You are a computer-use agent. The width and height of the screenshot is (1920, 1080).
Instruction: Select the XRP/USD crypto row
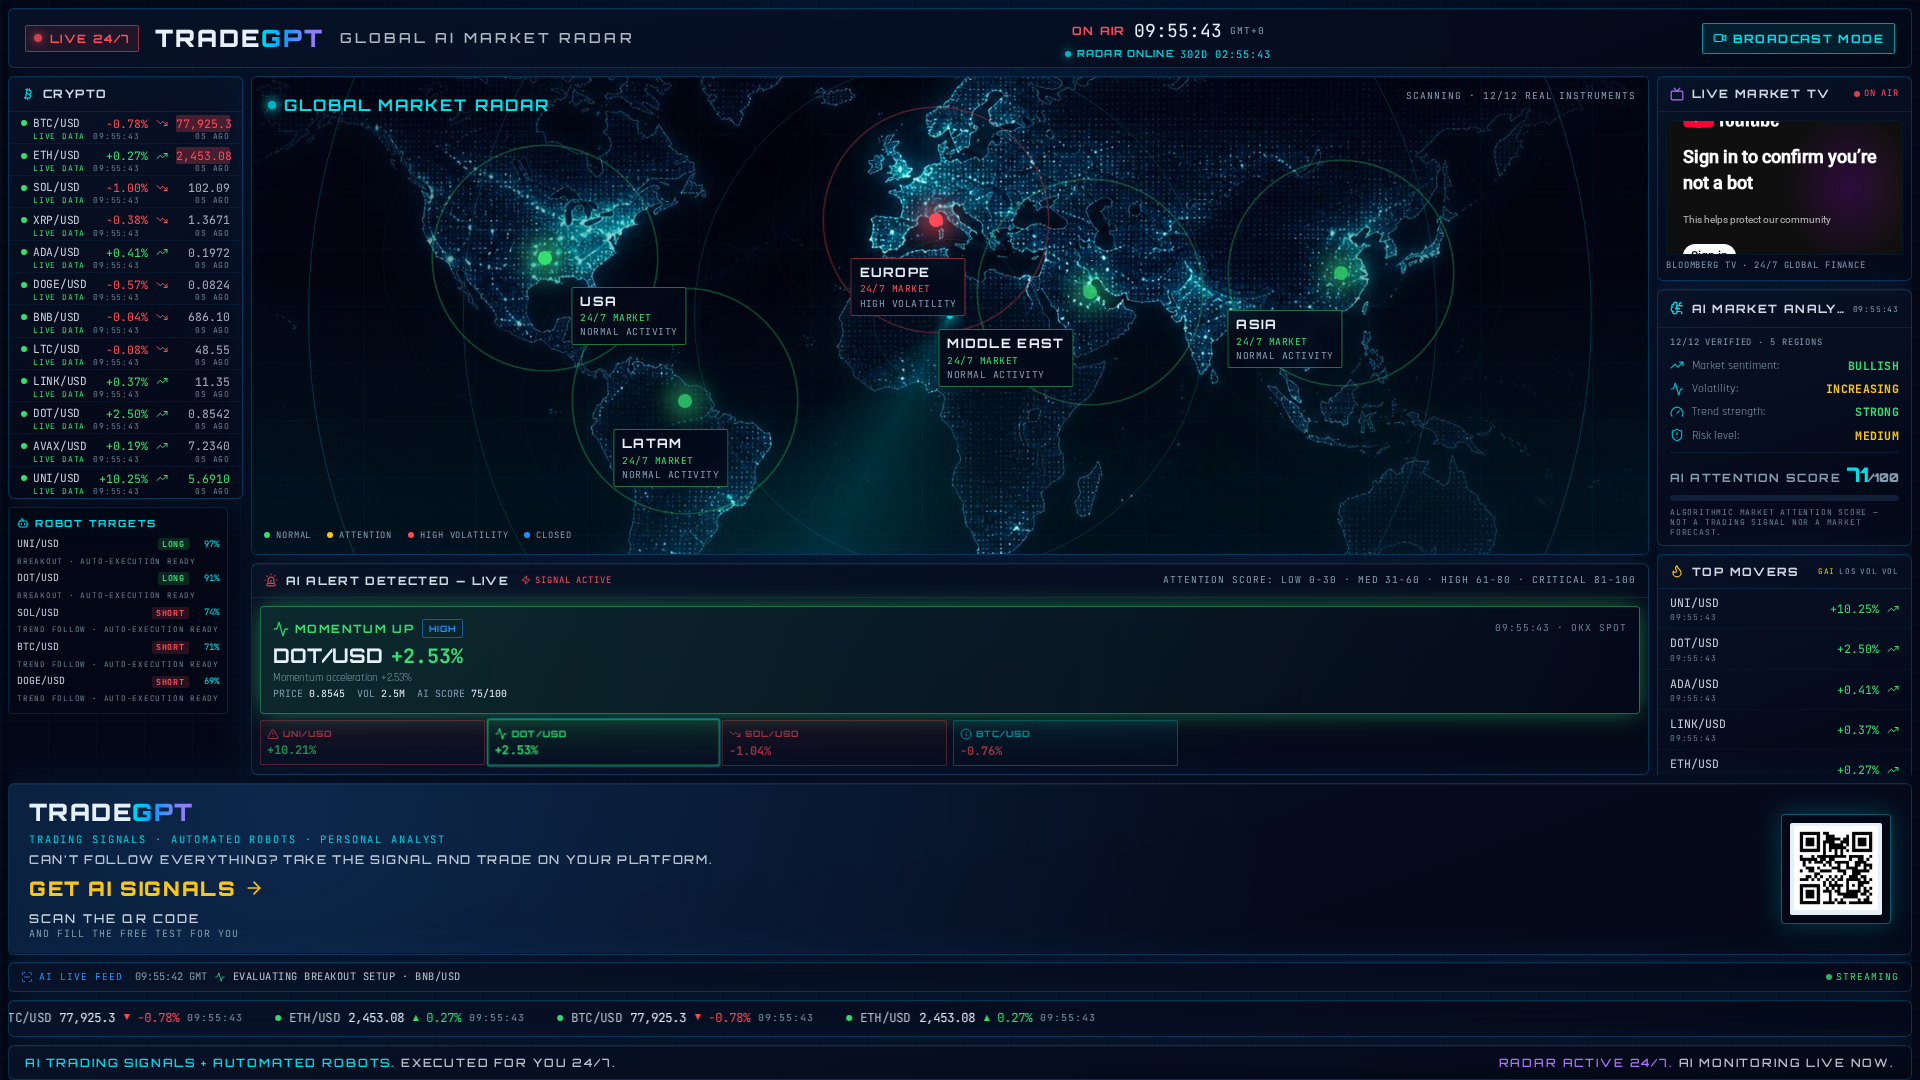[126, 226]
